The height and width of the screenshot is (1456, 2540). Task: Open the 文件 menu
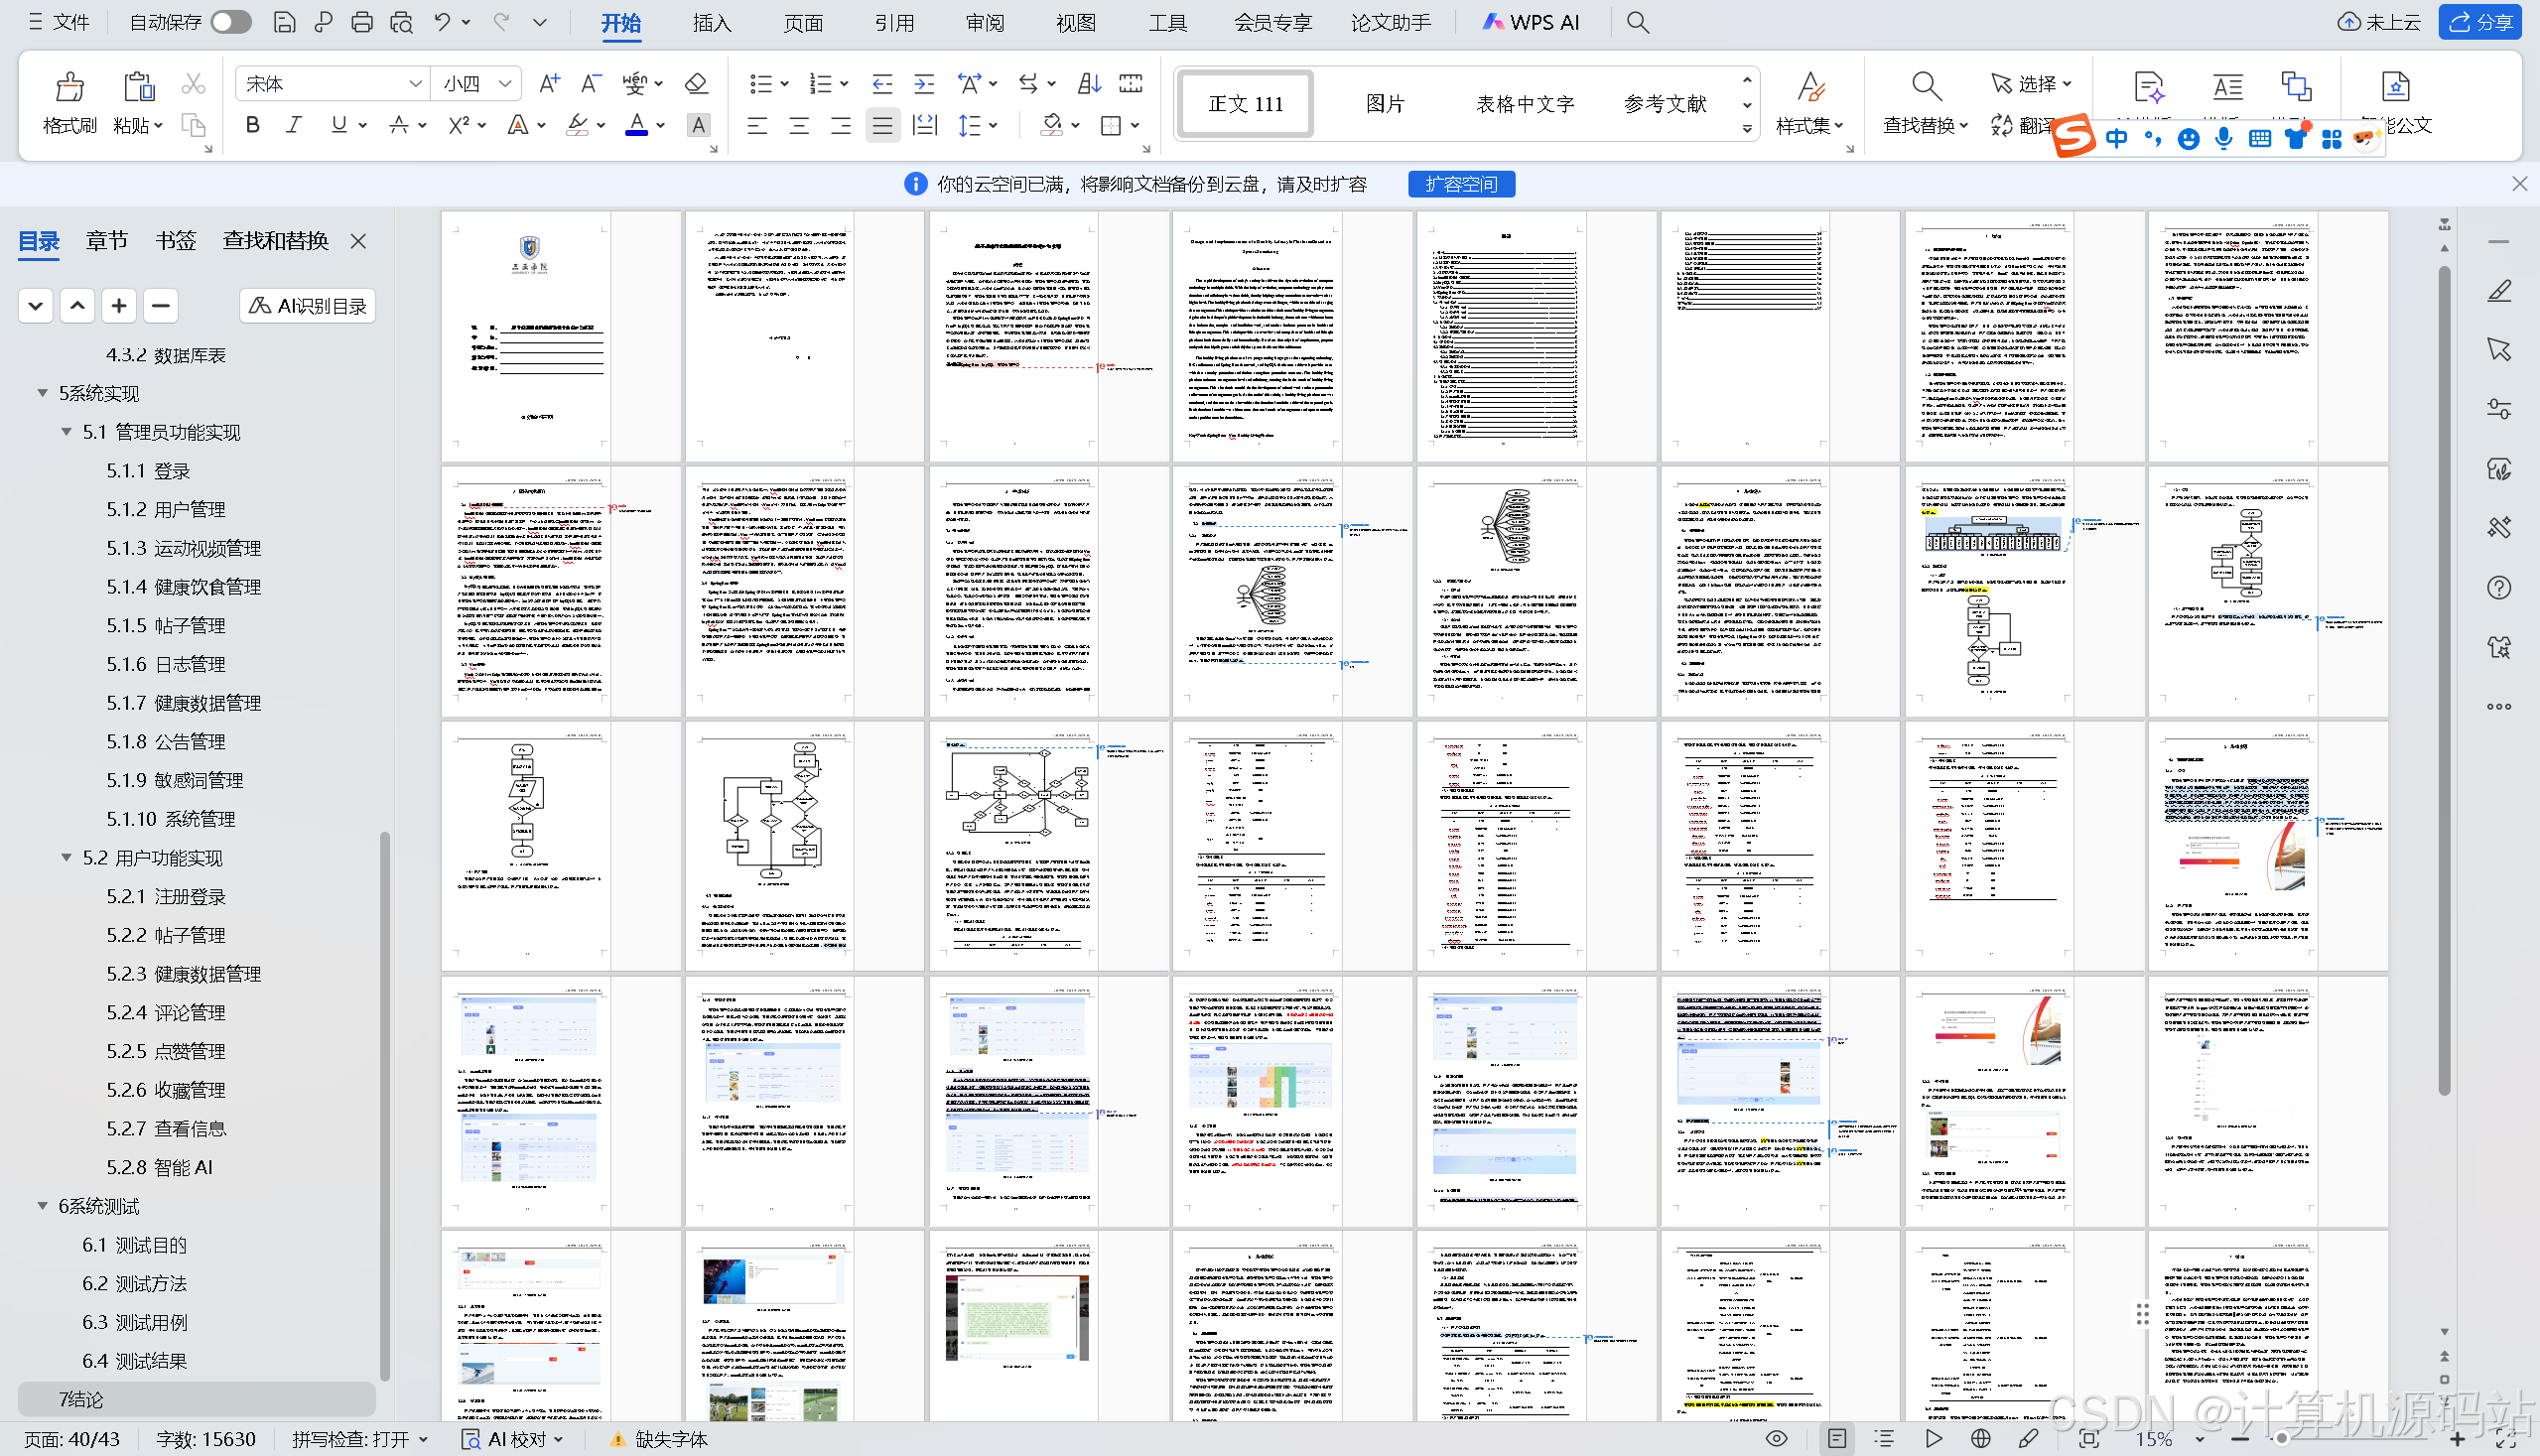tap(59, 22)
